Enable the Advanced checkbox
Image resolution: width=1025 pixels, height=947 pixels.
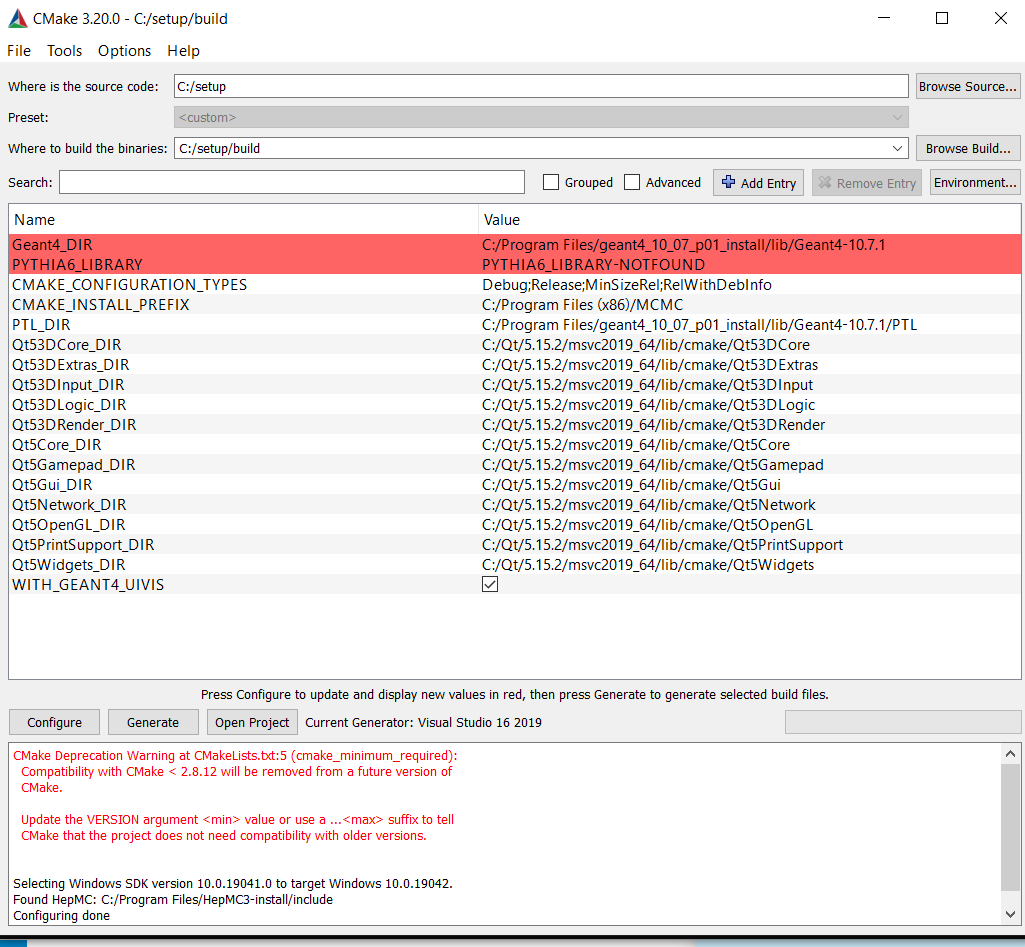(x=632, y=183)
